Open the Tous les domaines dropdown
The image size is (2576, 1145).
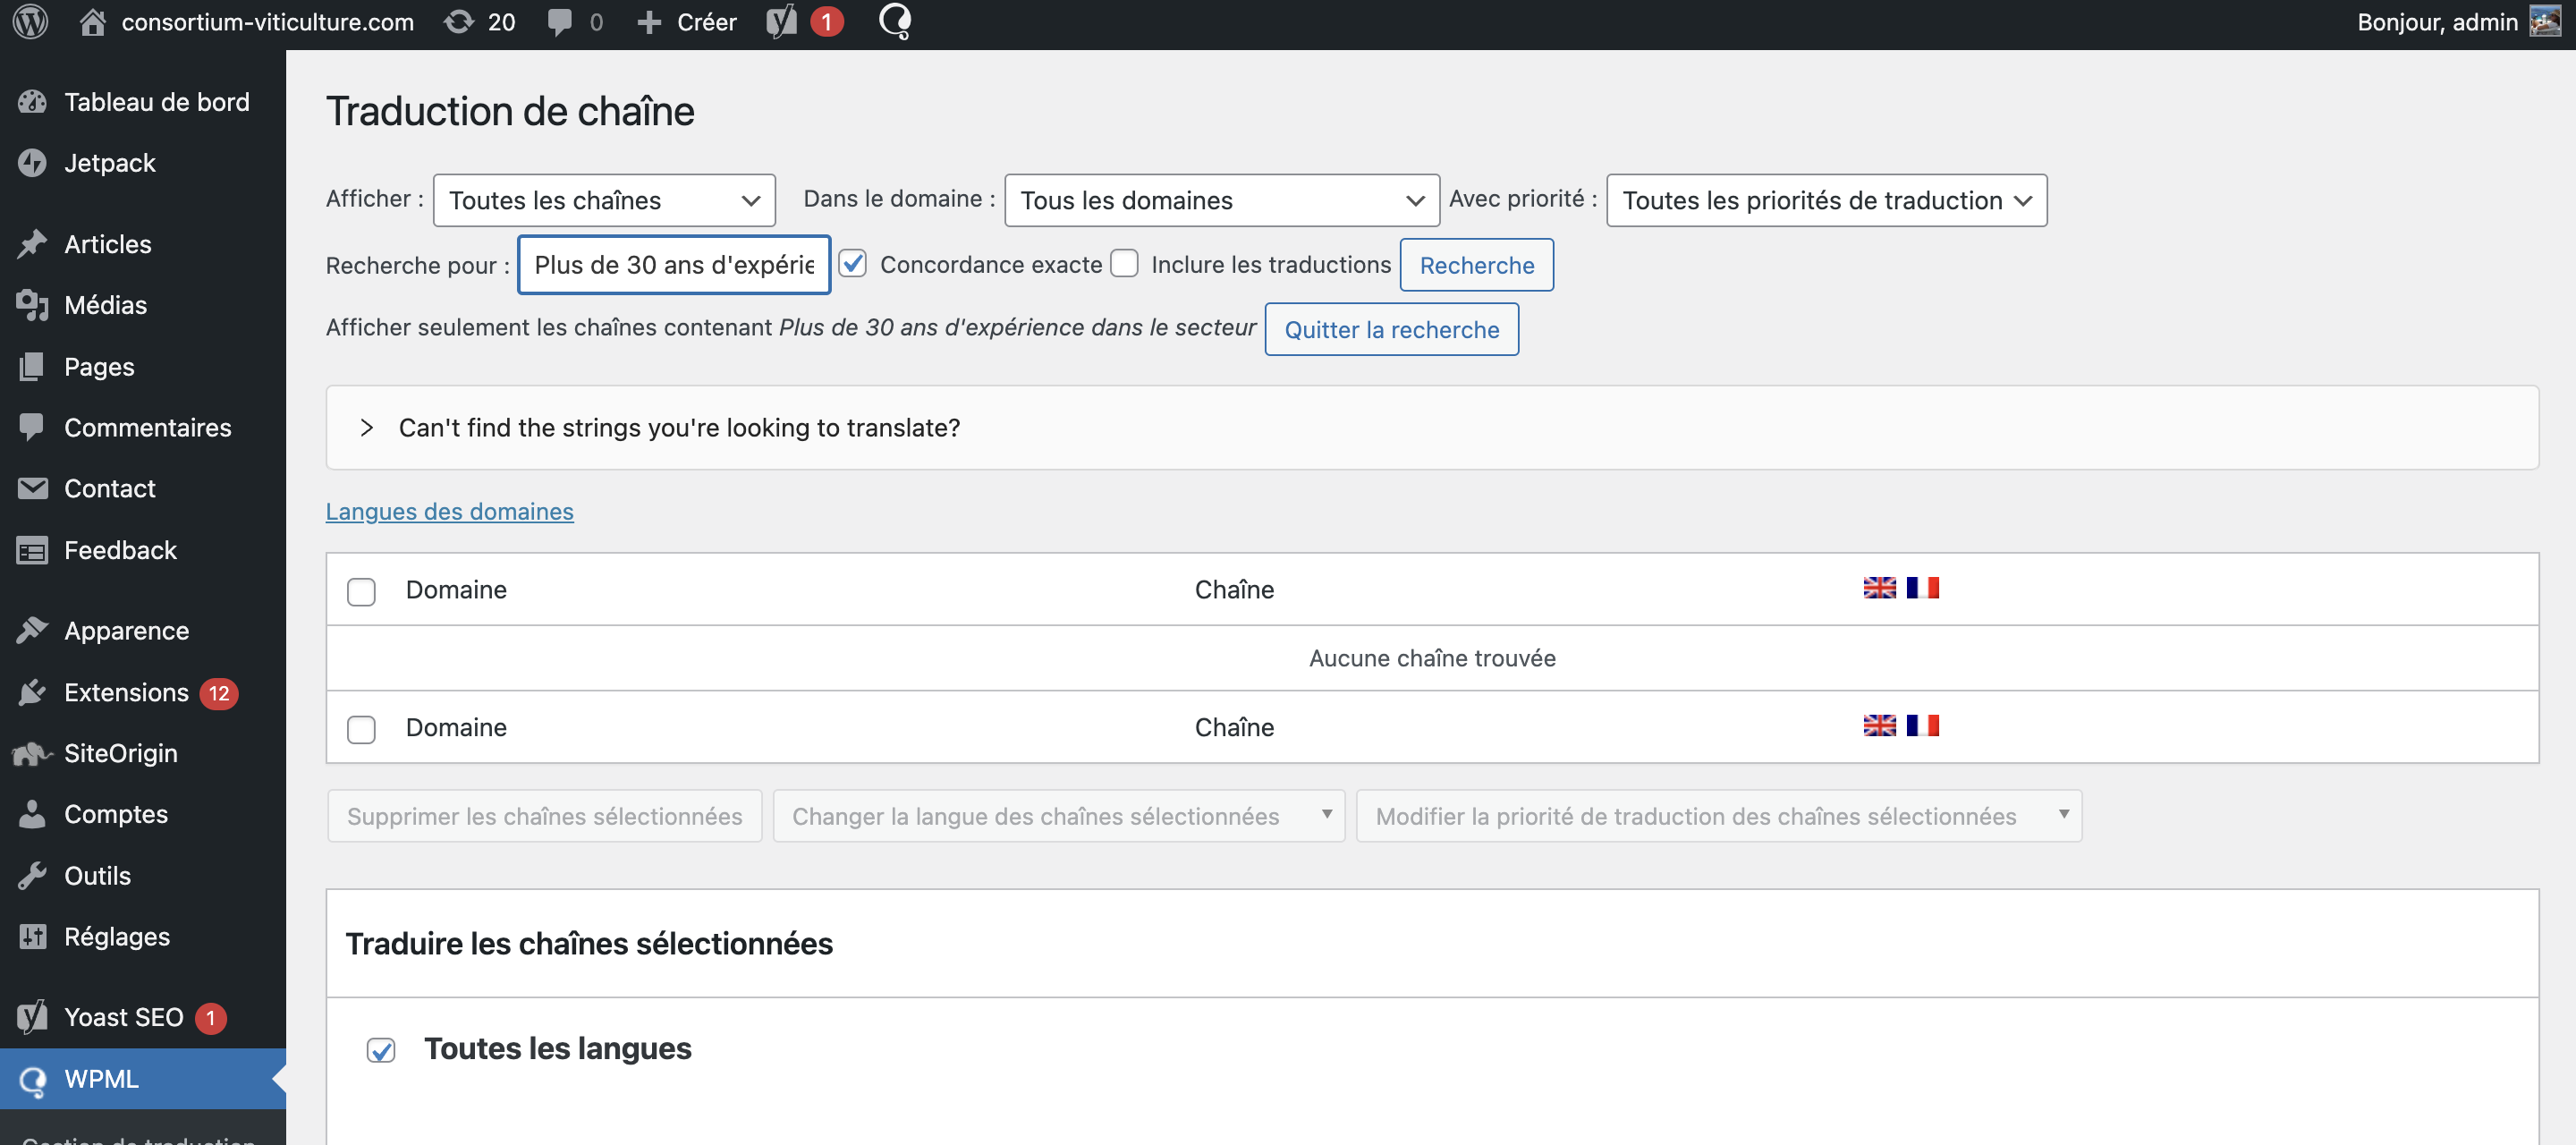pyautogui.click(x=1221, y=200)
